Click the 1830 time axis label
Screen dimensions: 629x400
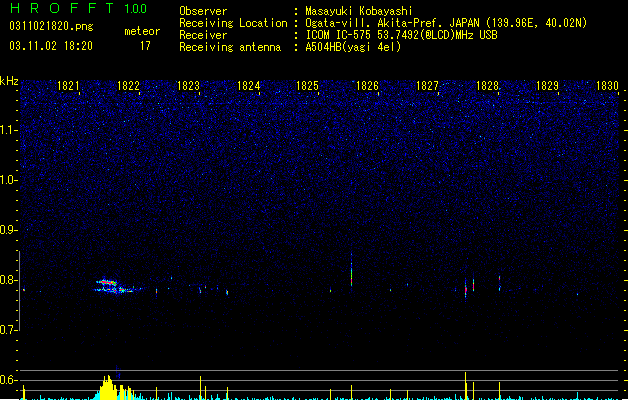click(607, 86)
